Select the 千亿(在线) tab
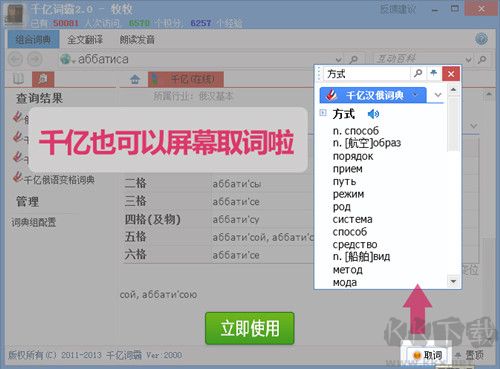 (186, 79)
